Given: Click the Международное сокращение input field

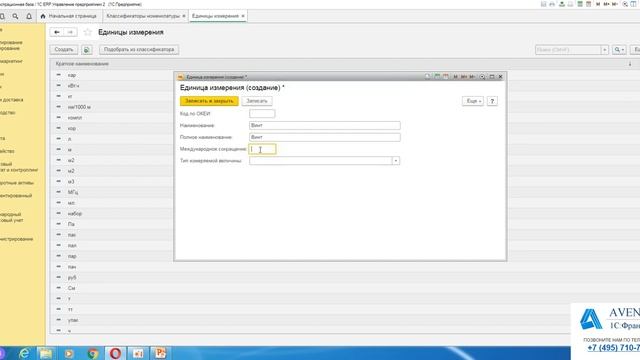Looking at the screenshot, I should tap(262, 149).
